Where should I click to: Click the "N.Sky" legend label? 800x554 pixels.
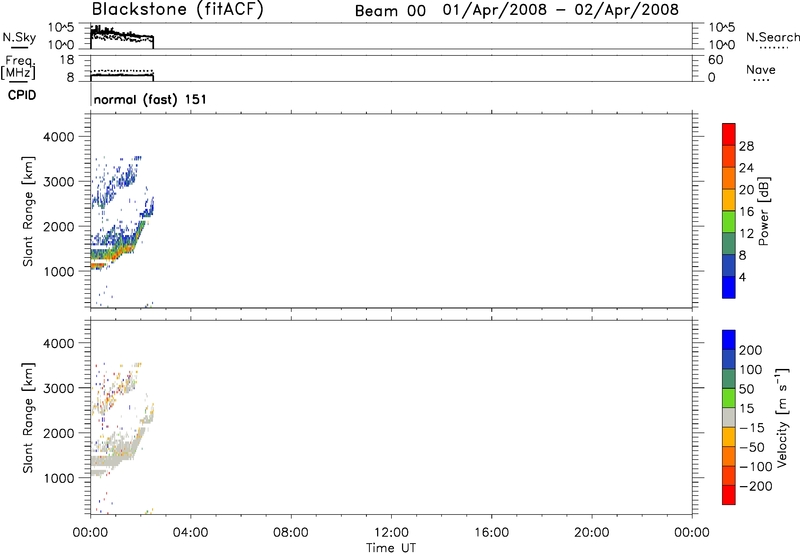[19, 37]
